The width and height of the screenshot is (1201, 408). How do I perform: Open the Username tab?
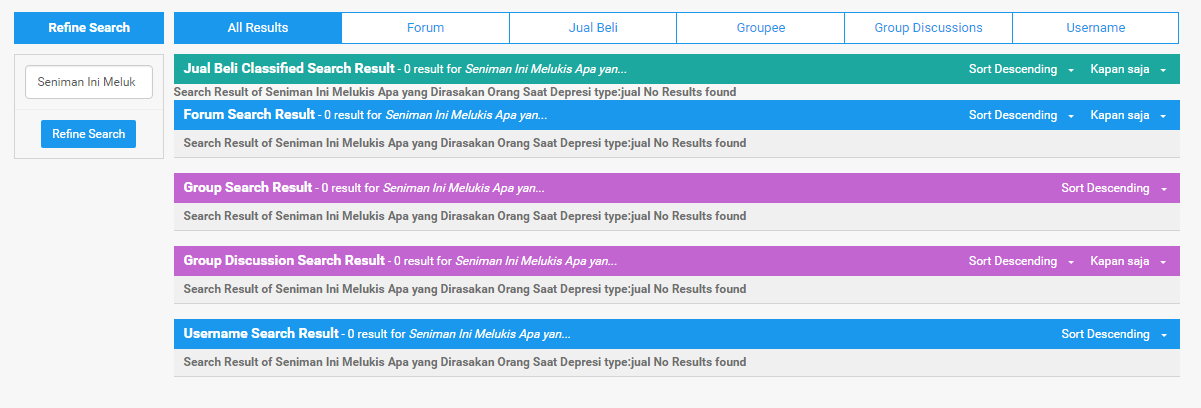pyautogui.click(x=1096, y=28)
